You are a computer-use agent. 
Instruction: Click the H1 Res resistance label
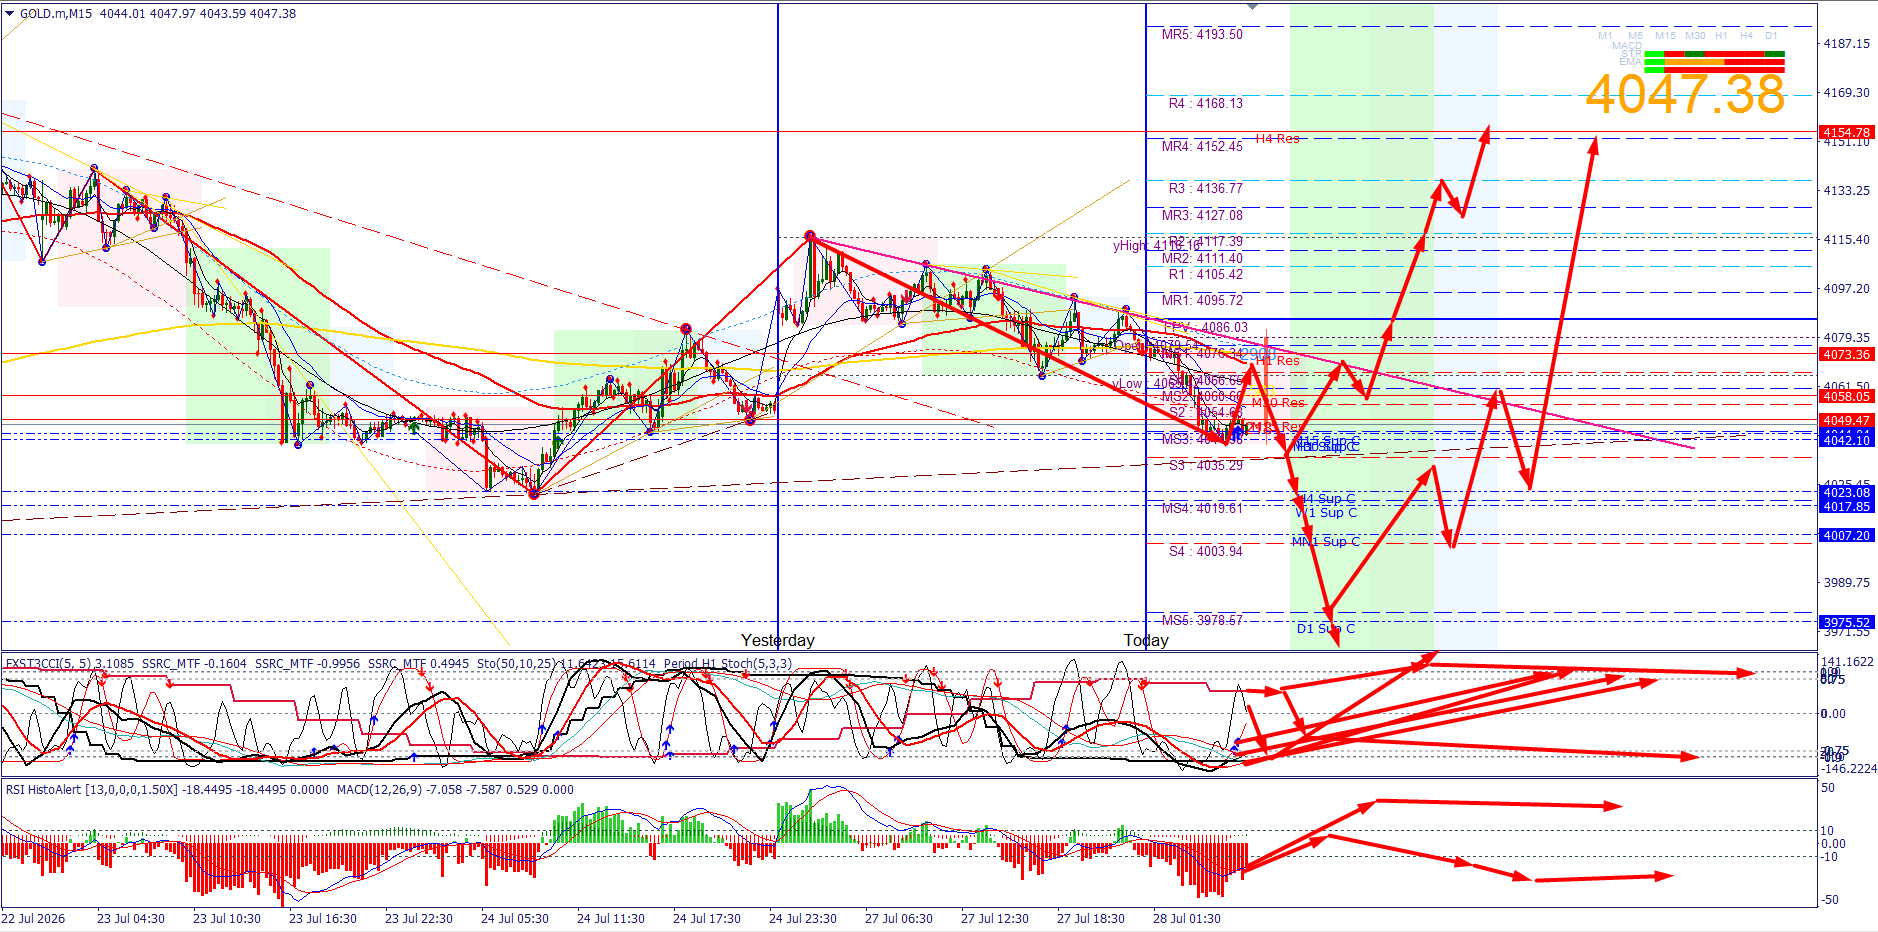1277,360
